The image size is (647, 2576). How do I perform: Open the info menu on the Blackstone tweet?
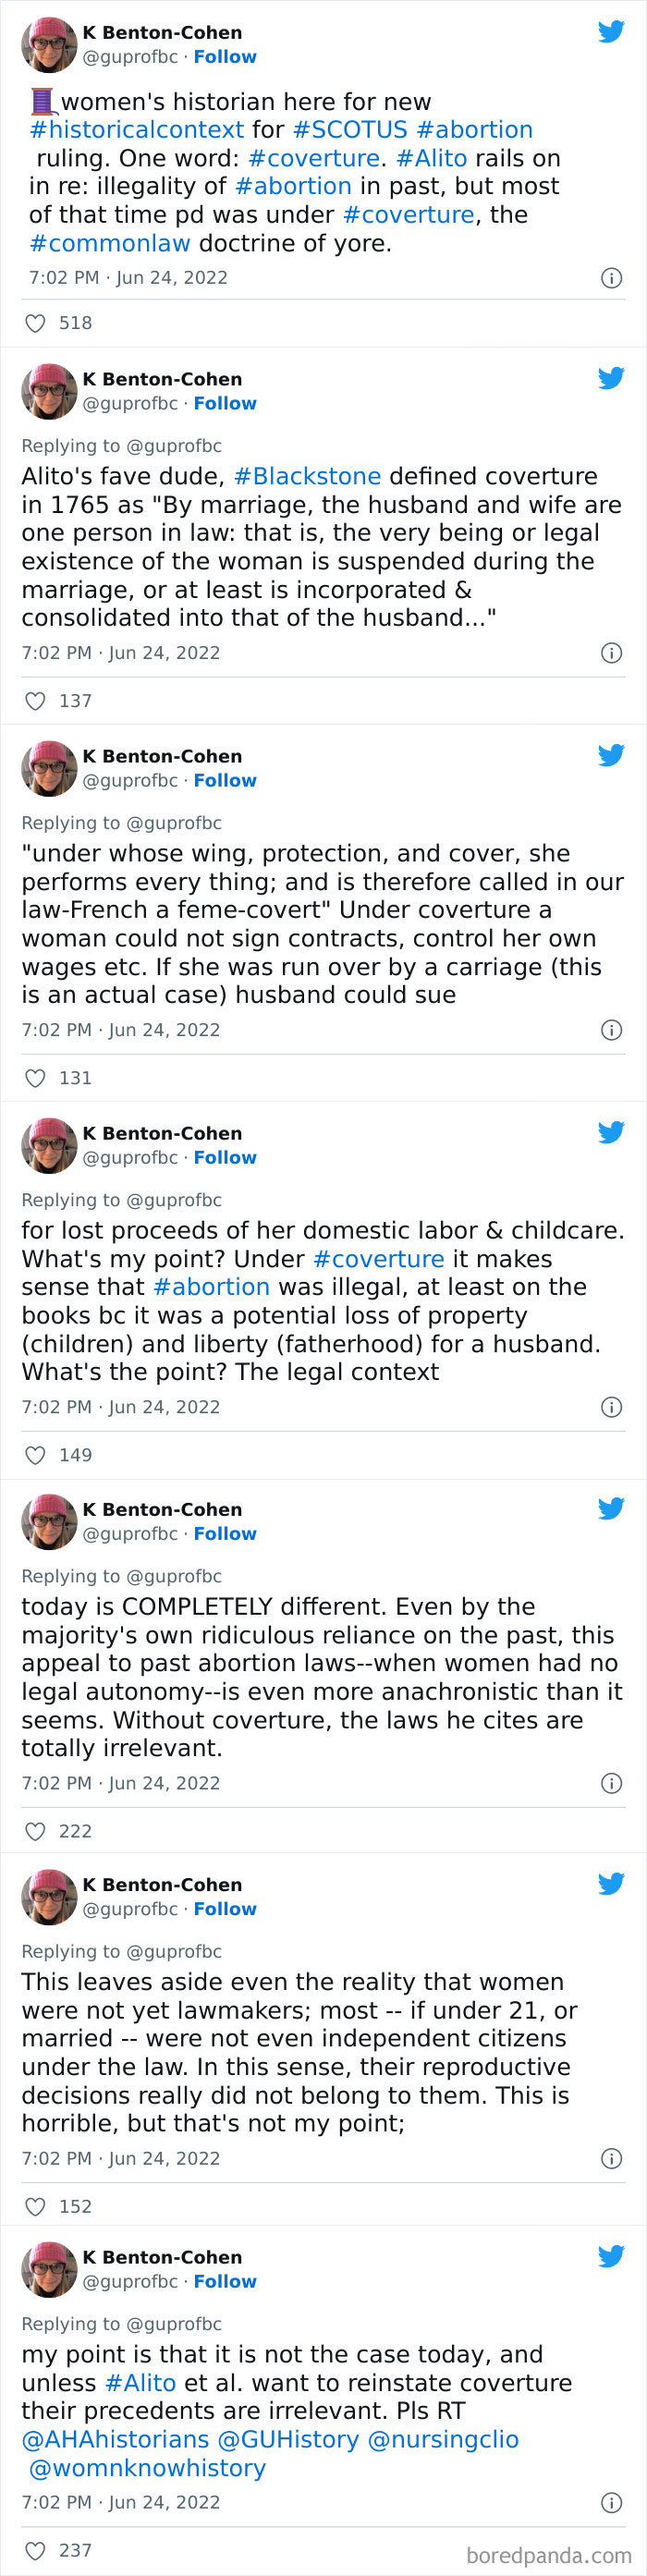click(611, 653)
